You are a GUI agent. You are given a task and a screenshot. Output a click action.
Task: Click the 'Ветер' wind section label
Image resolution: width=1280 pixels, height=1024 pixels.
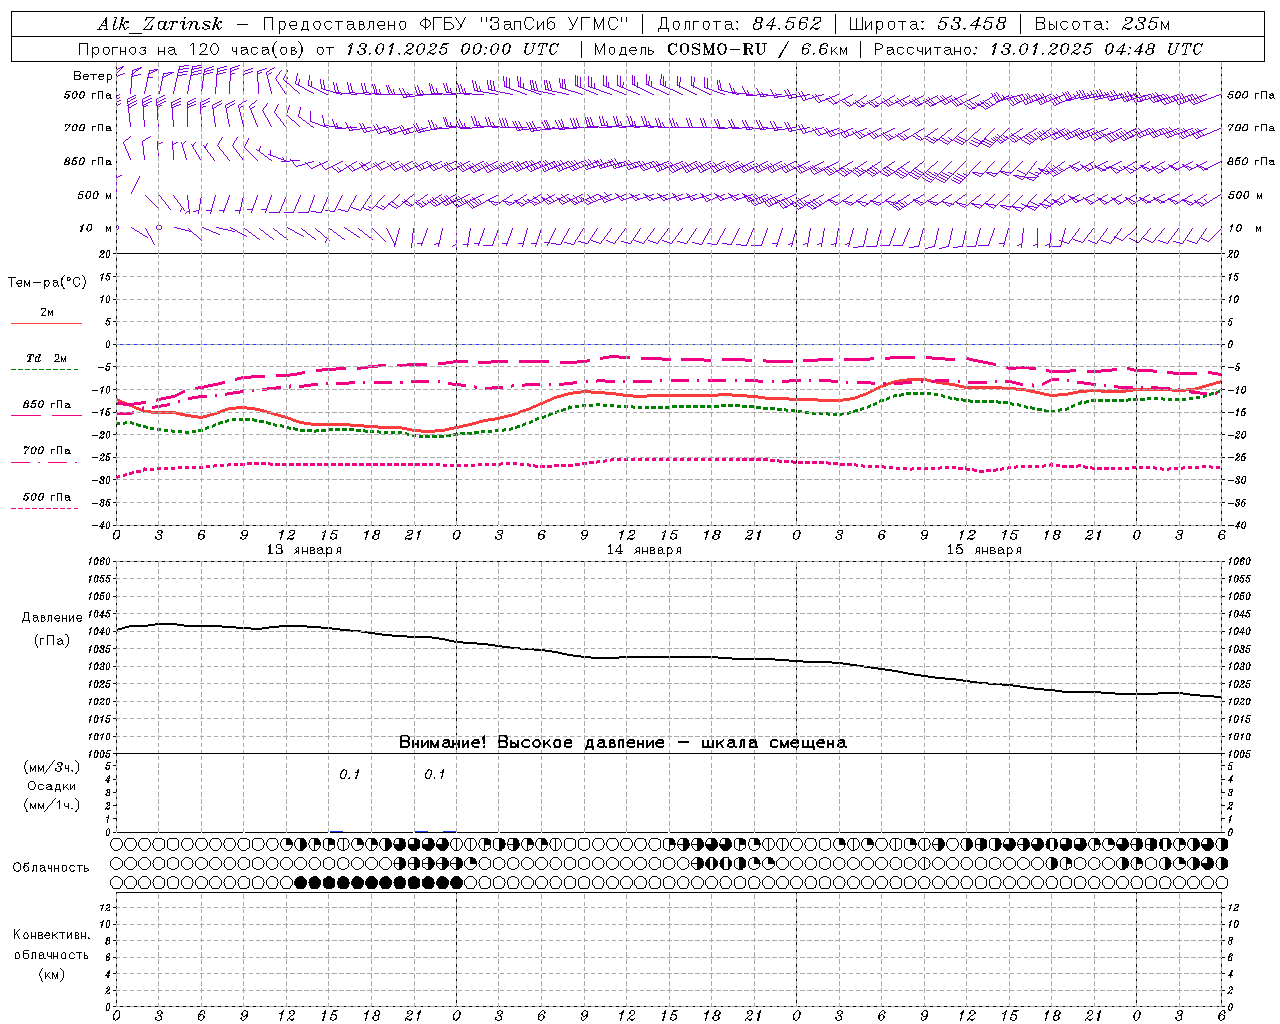coord(92,76)
